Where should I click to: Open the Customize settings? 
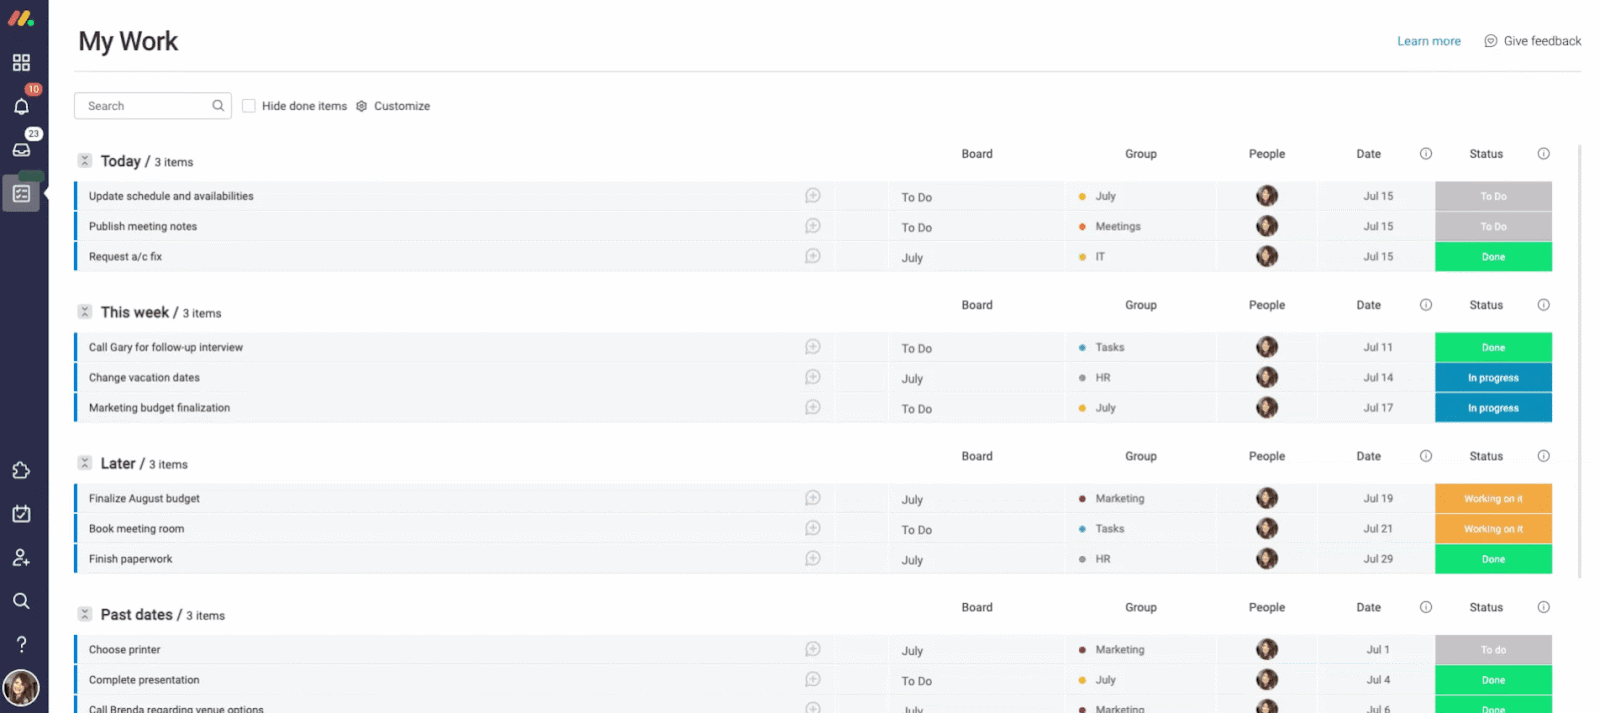(x=393, y=106)
